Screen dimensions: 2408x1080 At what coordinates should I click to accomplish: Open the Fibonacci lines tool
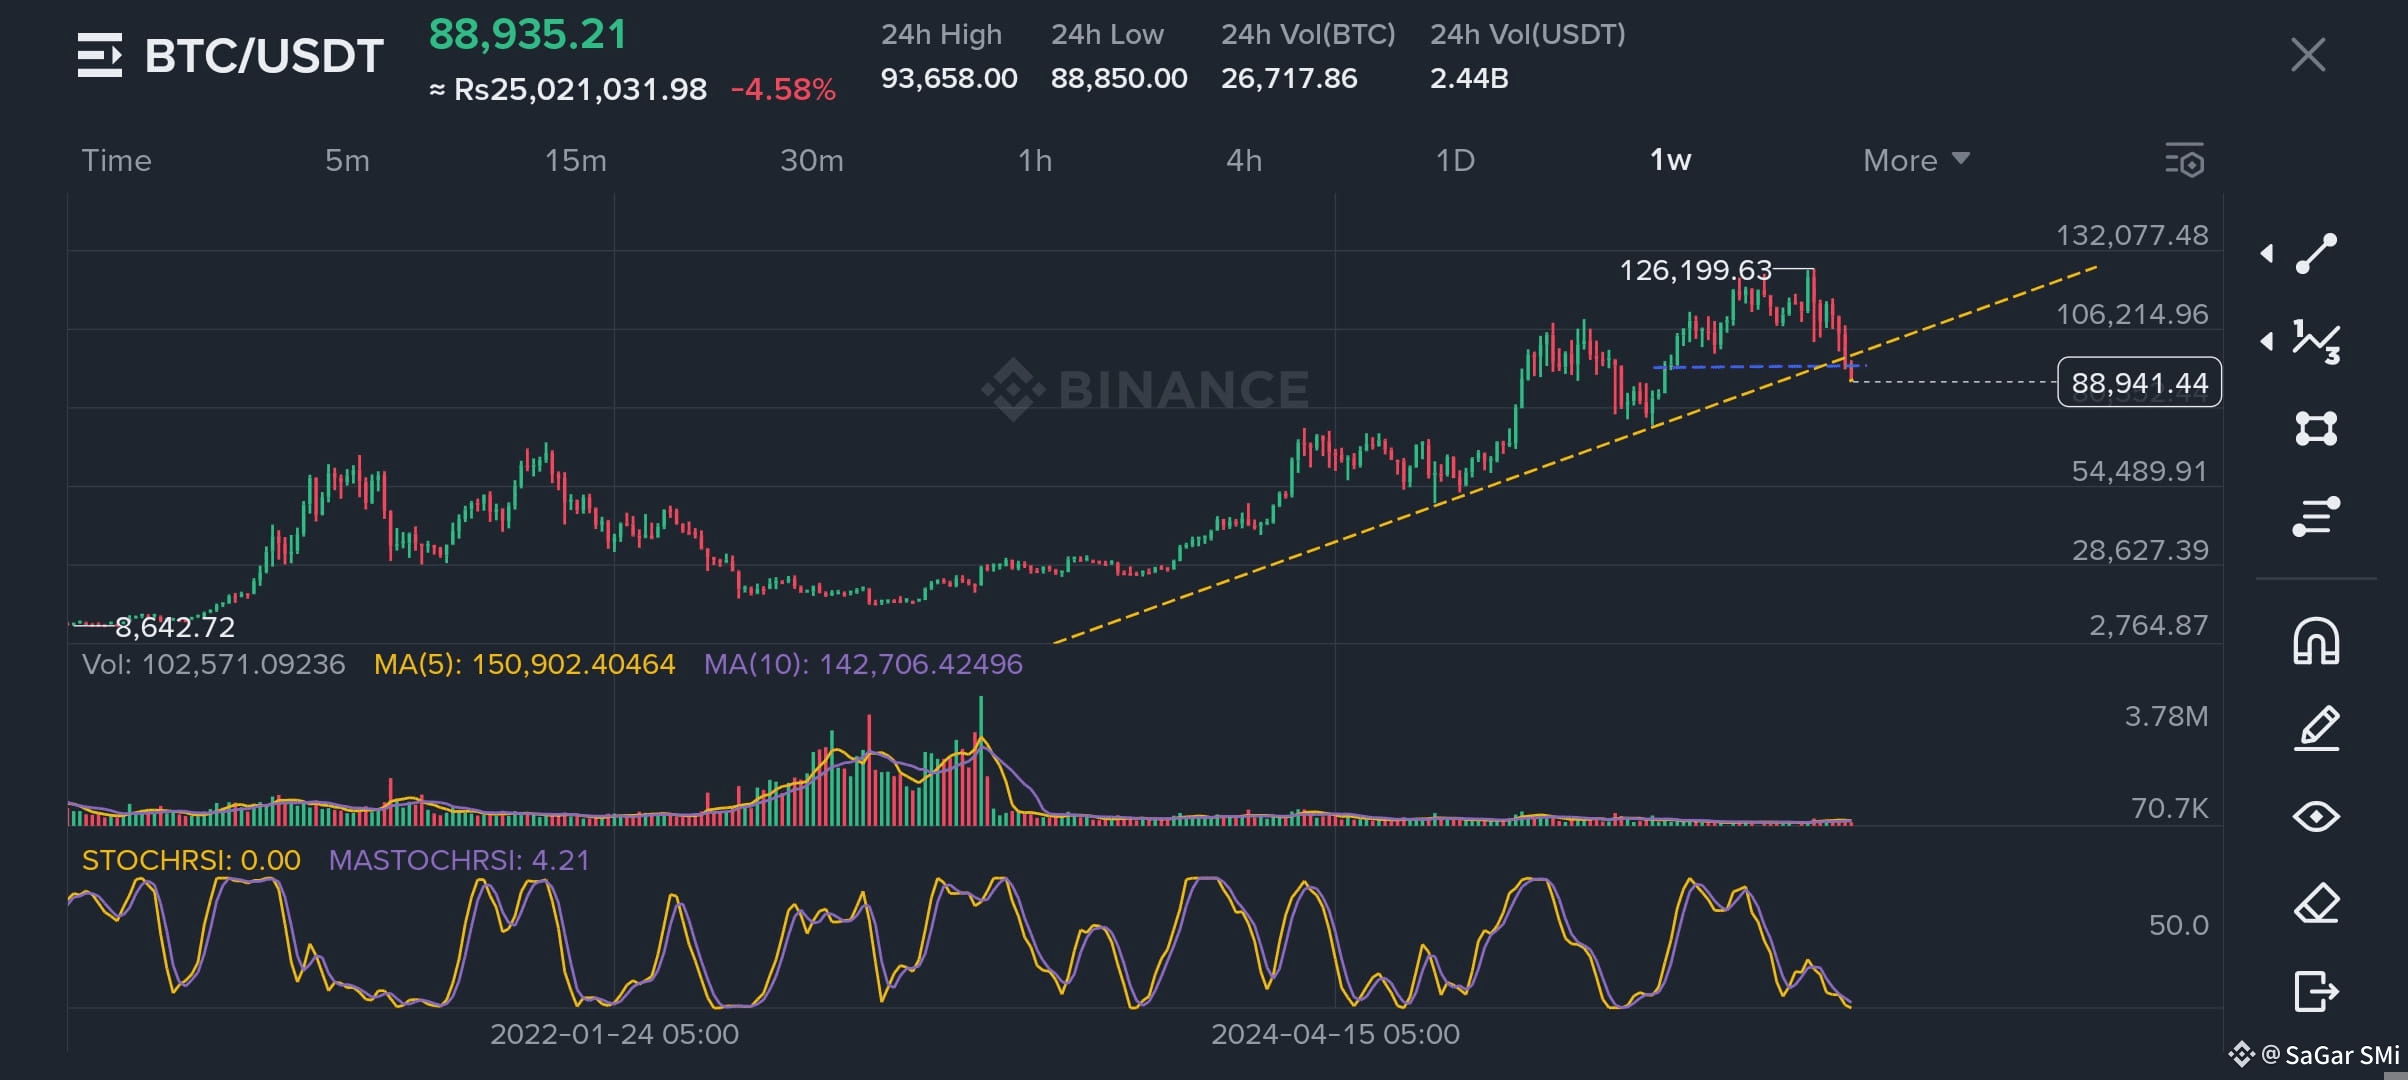[x=2316, y=517]
